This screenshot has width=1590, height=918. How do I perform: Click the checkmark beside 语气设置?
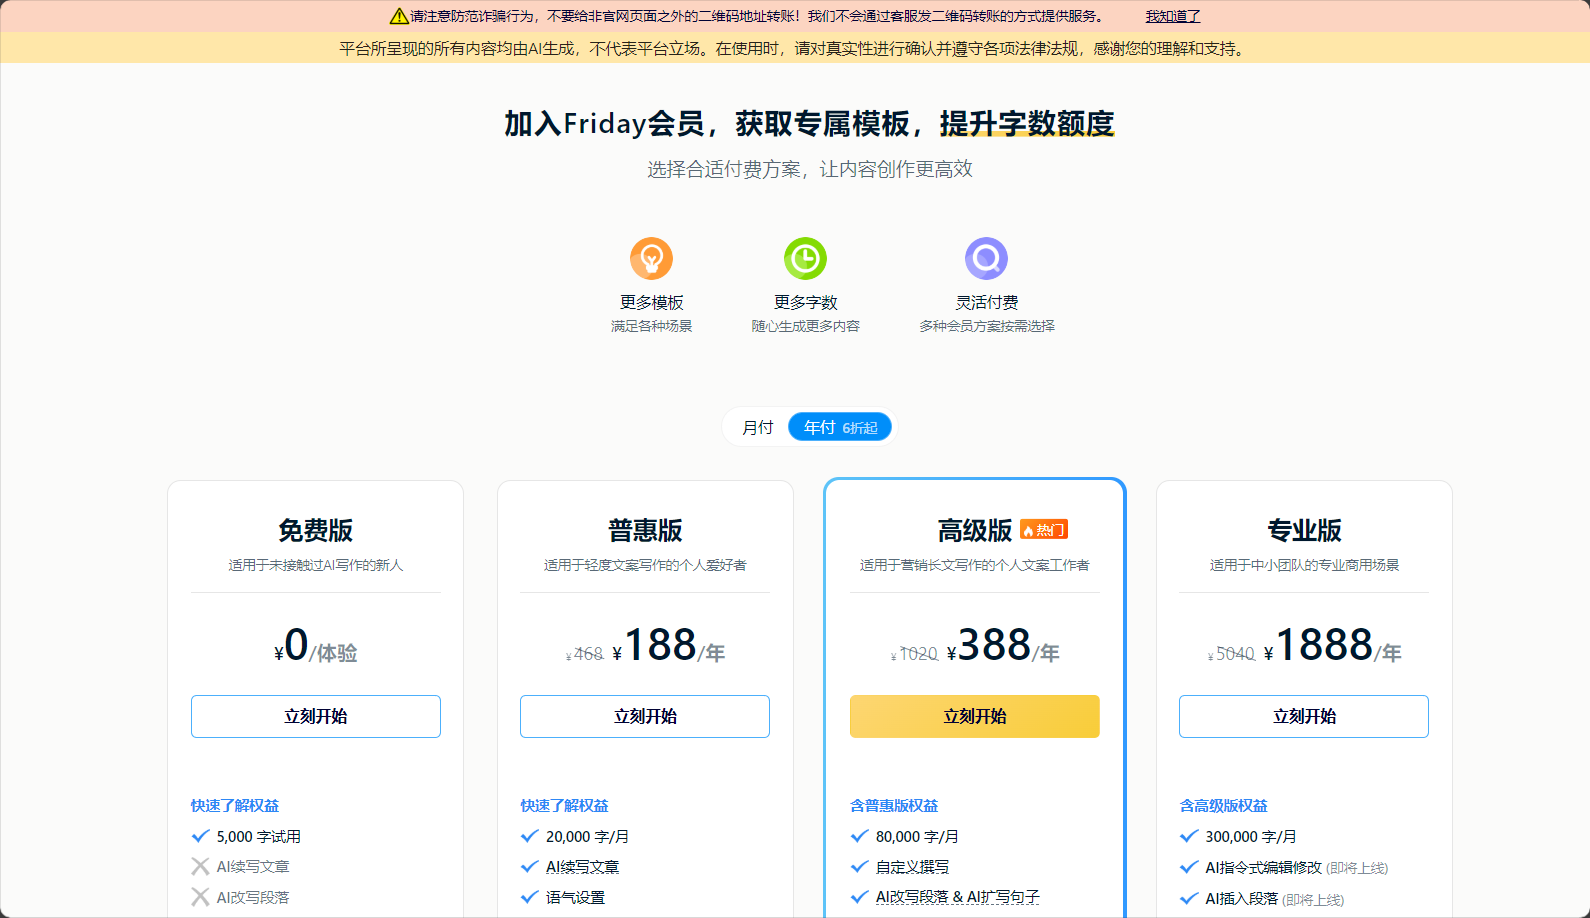click(529, 897)
